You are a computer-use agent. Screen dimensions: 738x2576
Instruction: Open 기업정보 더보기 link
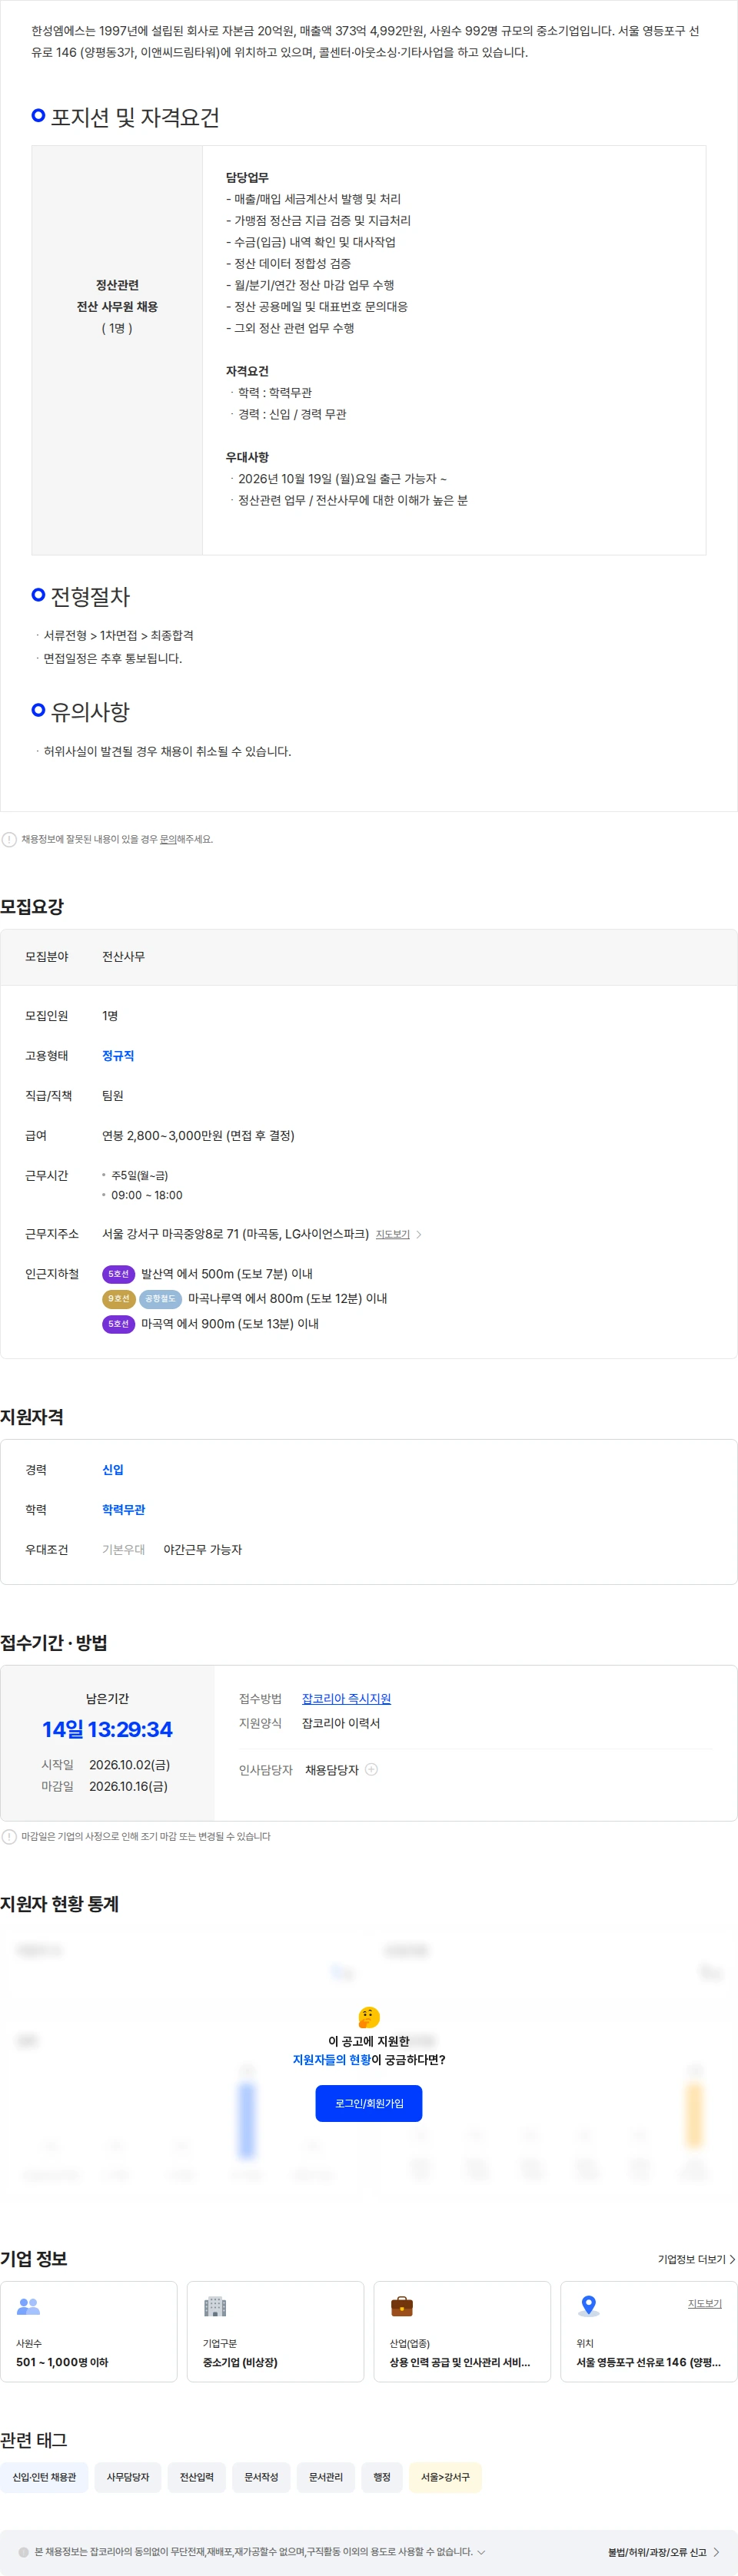pos(691,2259)
